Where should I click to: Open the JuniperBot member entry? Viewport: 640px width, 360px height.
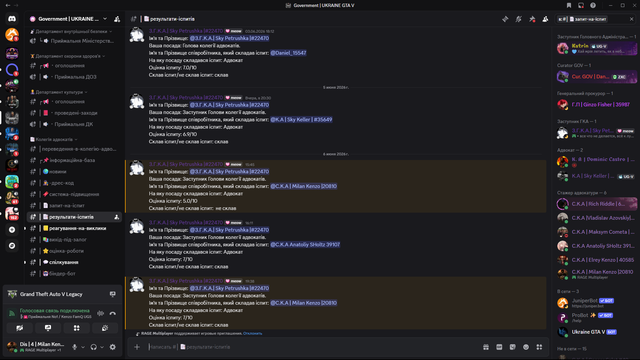pyautogui.click(x=596, y=302)
